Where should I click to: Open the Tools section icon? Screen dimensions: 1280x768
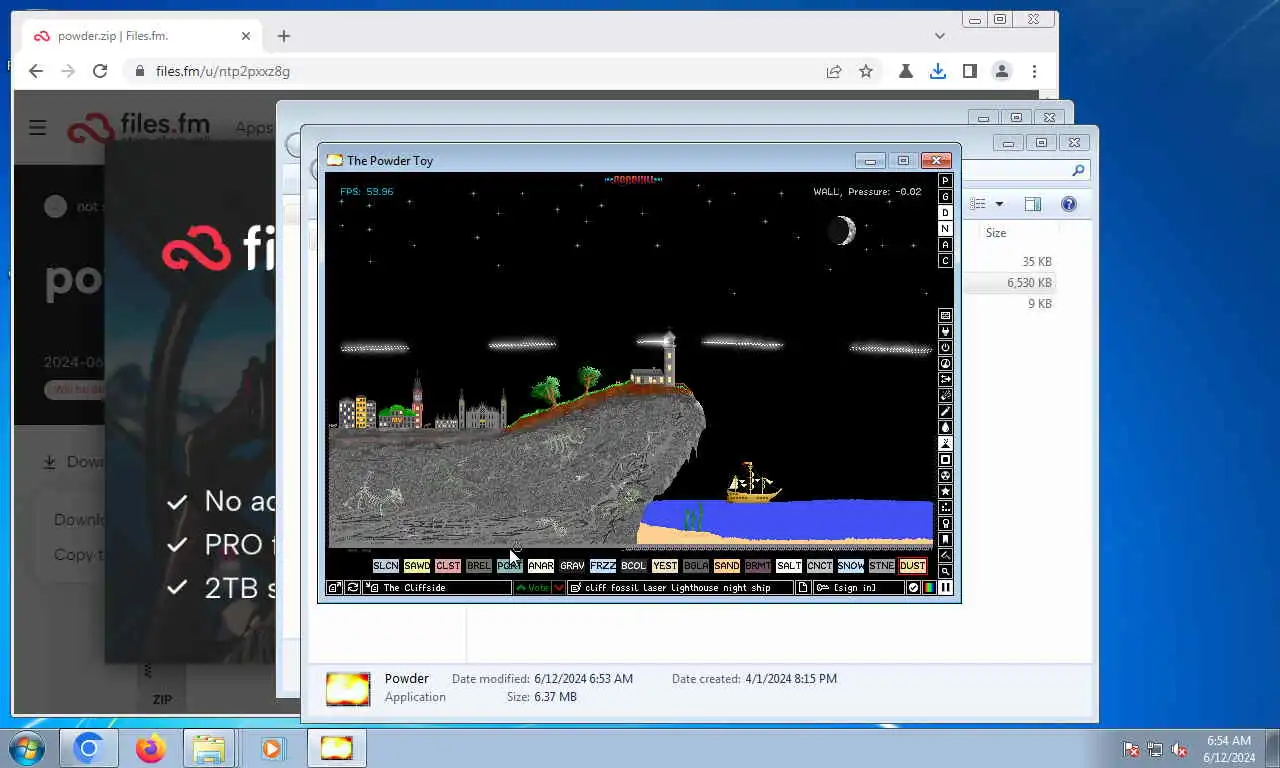click(945, 523)
